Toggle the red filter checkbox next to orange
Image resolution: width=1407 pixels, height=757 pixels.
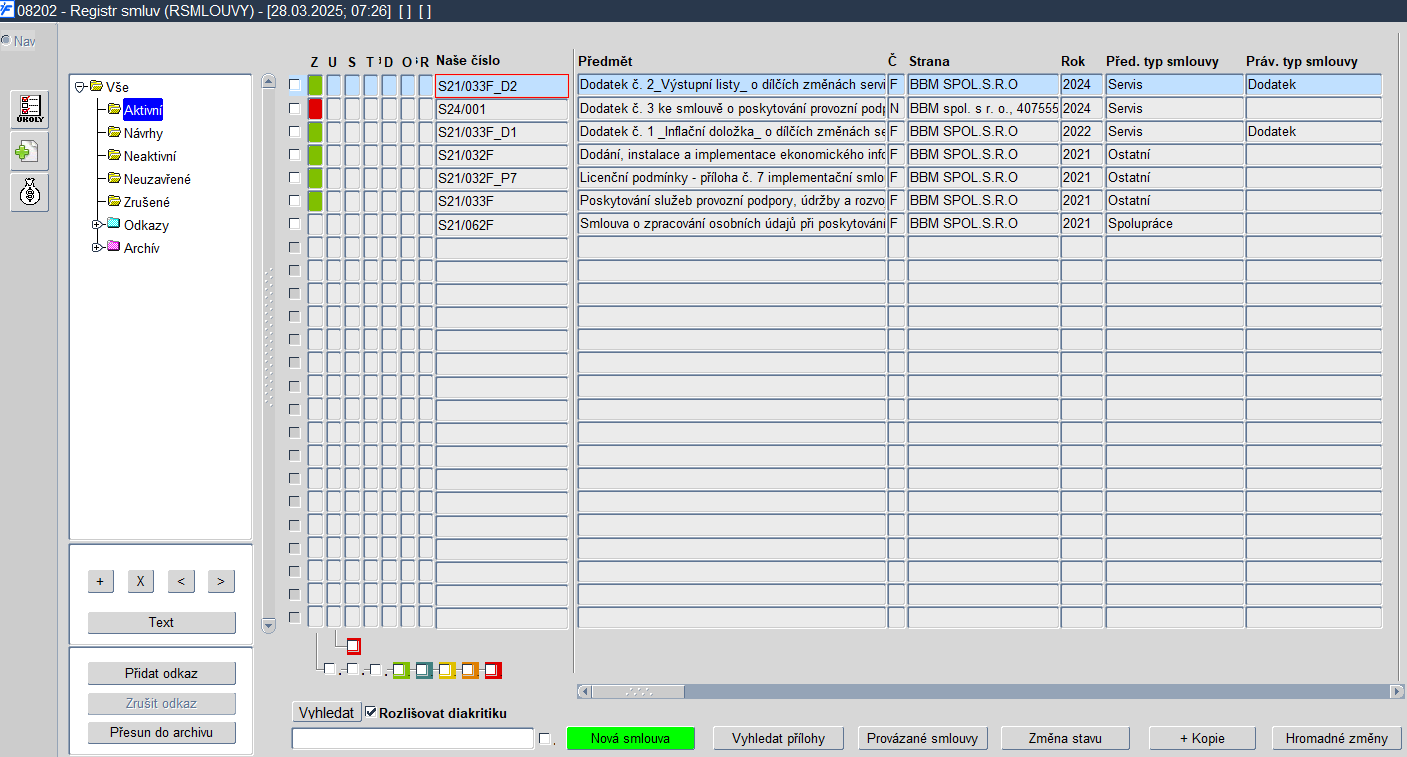coord(493,670)
